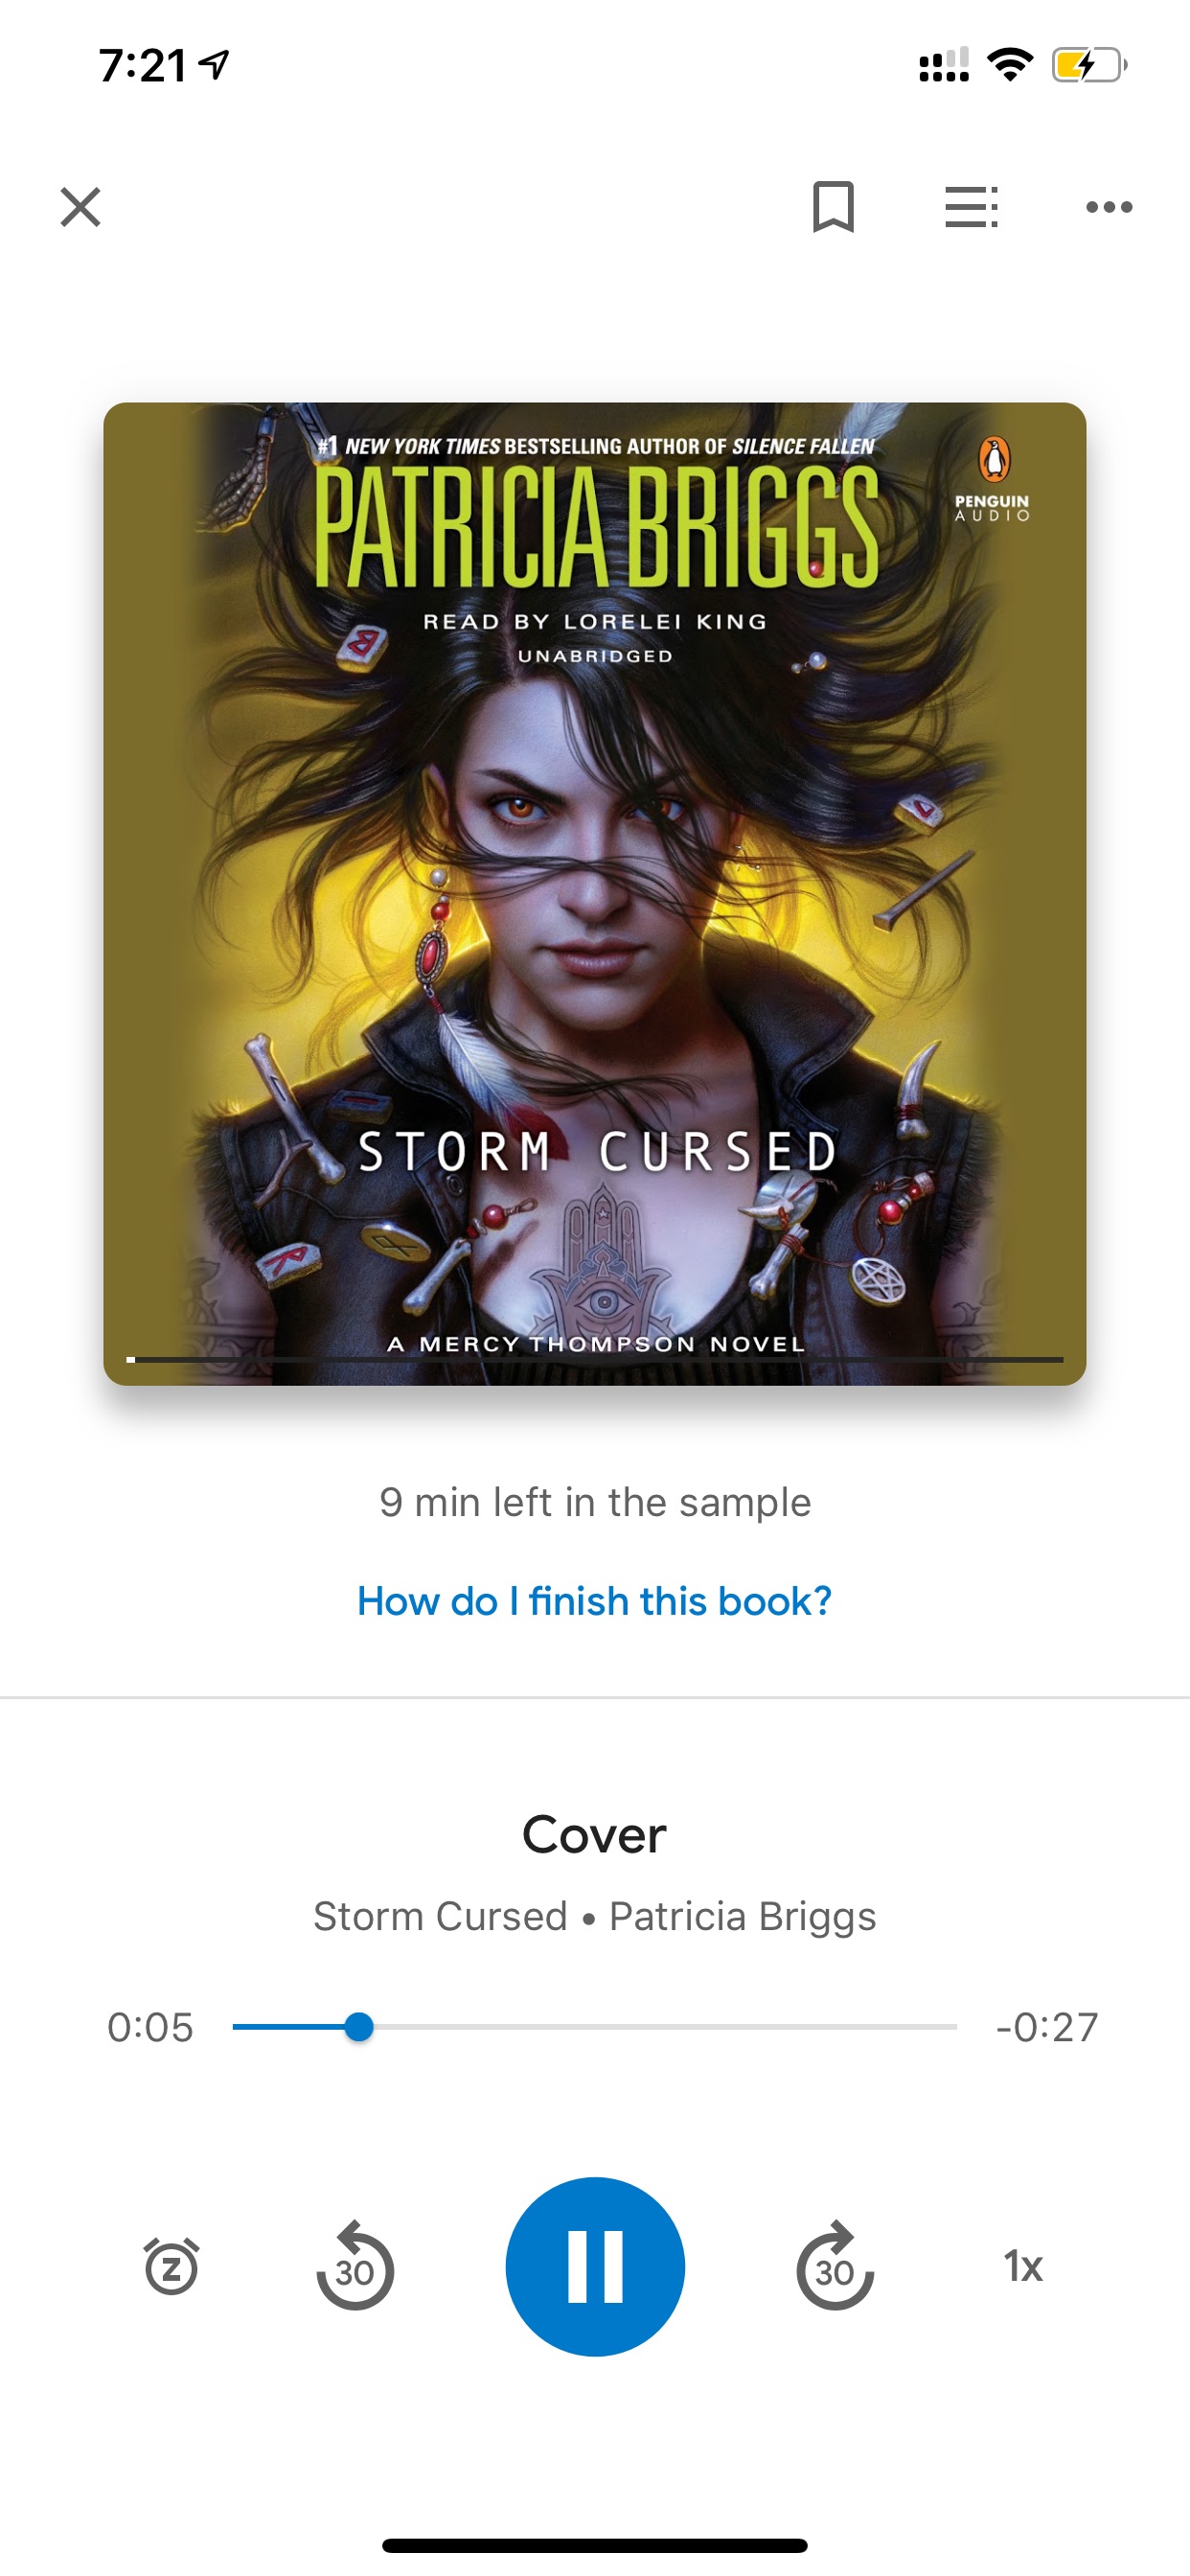Tap the battery charging status icon

(1090, 66)
